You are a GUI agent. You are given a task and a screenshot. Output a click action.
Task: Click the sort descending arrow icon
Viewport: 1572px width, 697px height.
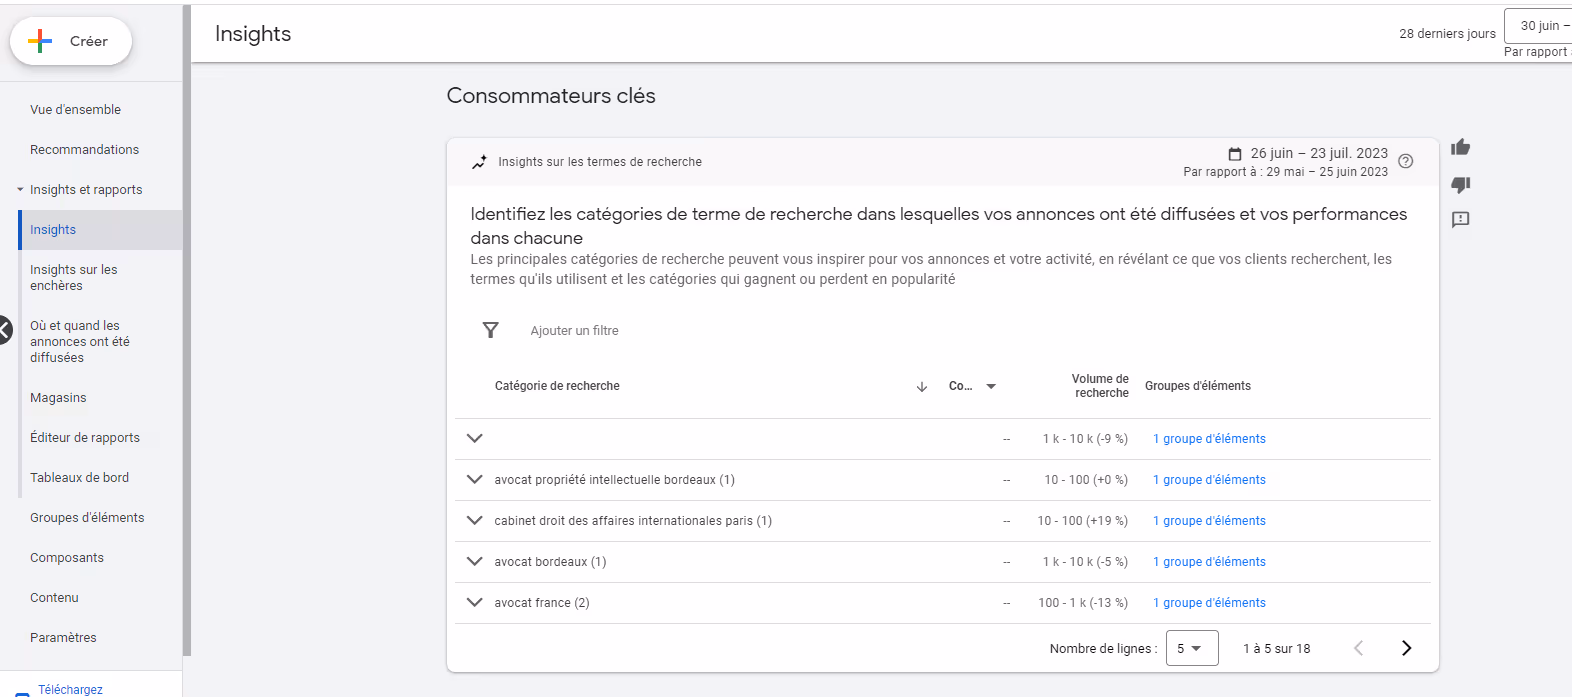tap(922, 387)
